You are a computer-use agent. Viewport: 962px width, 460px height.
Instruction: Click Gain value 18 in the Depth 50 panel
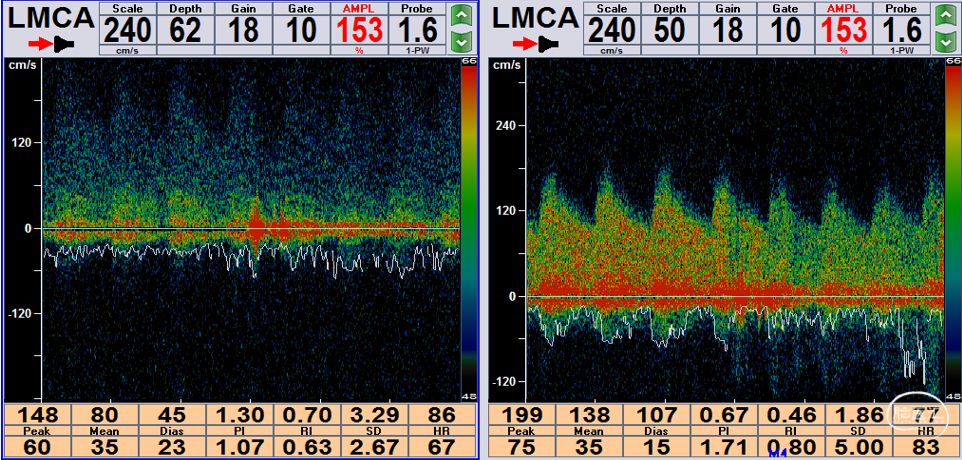coord(728,30)
